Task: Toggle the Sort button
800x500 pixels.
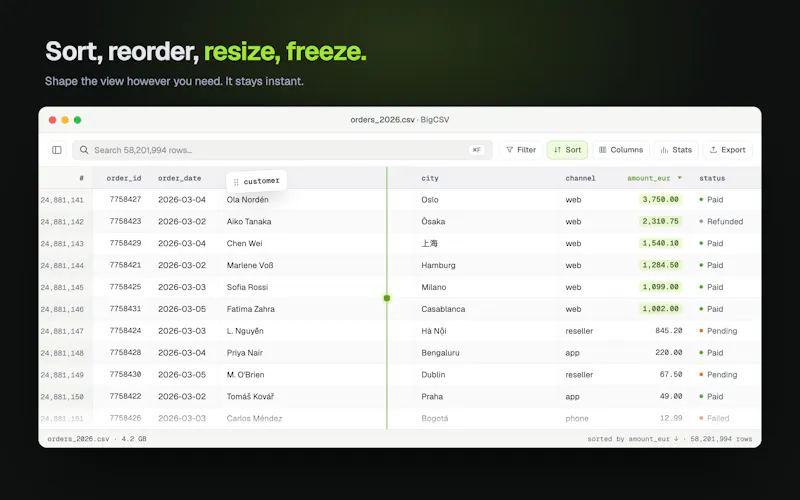Action: point(567,150)
